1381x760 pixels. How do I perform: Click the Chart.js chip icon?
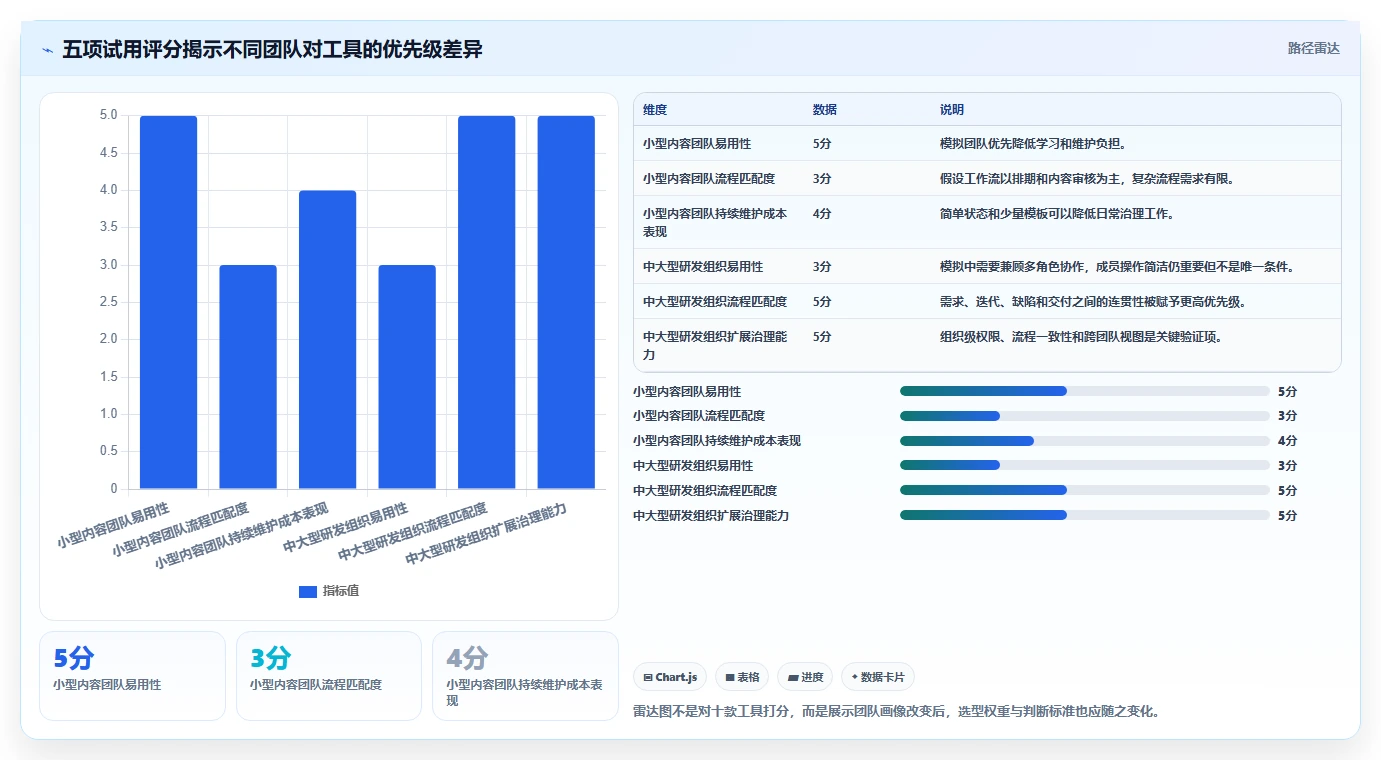point(648,677)
